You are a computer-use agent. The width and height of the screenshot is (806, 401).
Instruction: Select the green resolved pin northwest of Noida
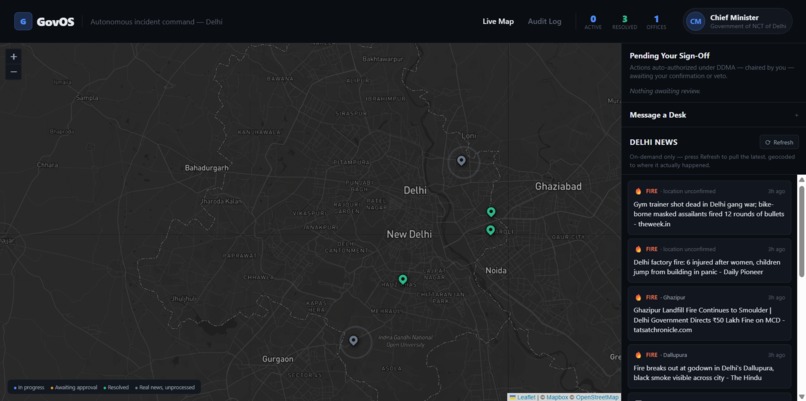coord(490,230)
